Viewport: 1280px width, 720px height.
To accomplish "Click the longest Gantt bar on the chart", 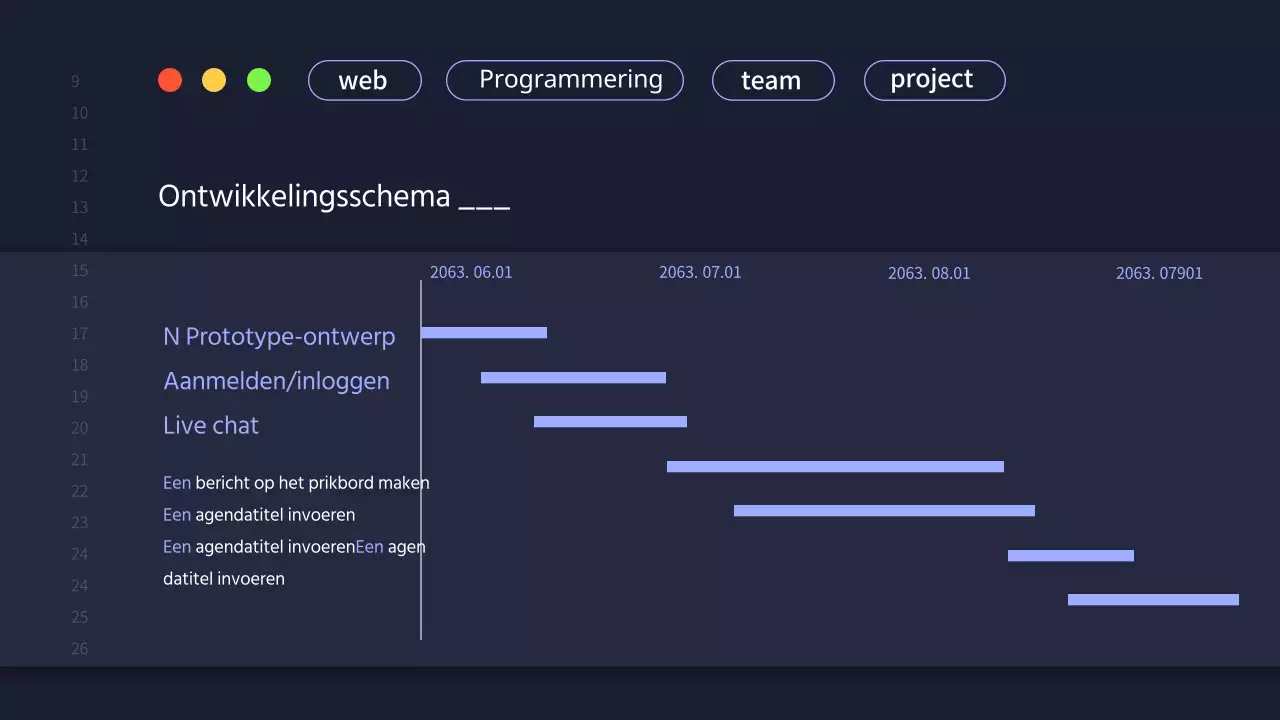I will (x=834, y=466).
